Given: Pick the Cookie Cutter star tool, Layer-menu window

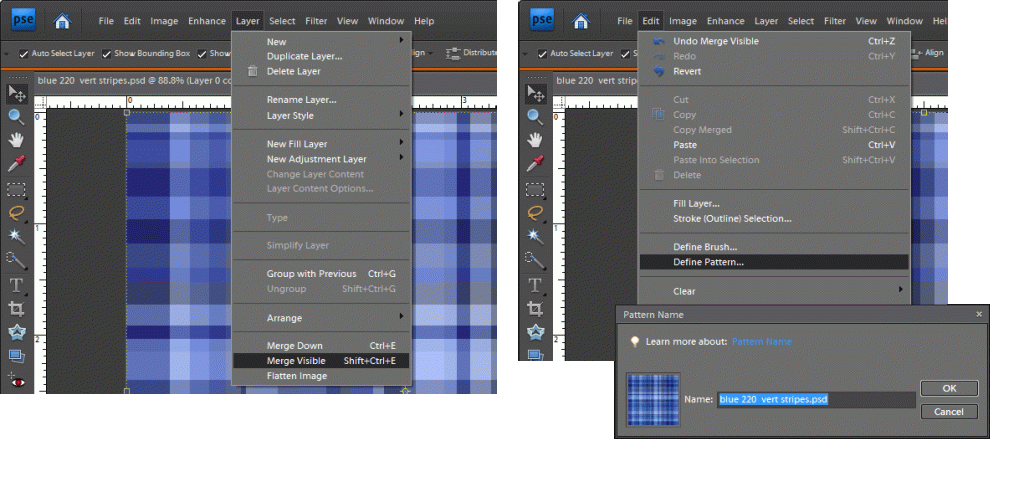Looking at the screenshot, I should click(x=16, y=332).
